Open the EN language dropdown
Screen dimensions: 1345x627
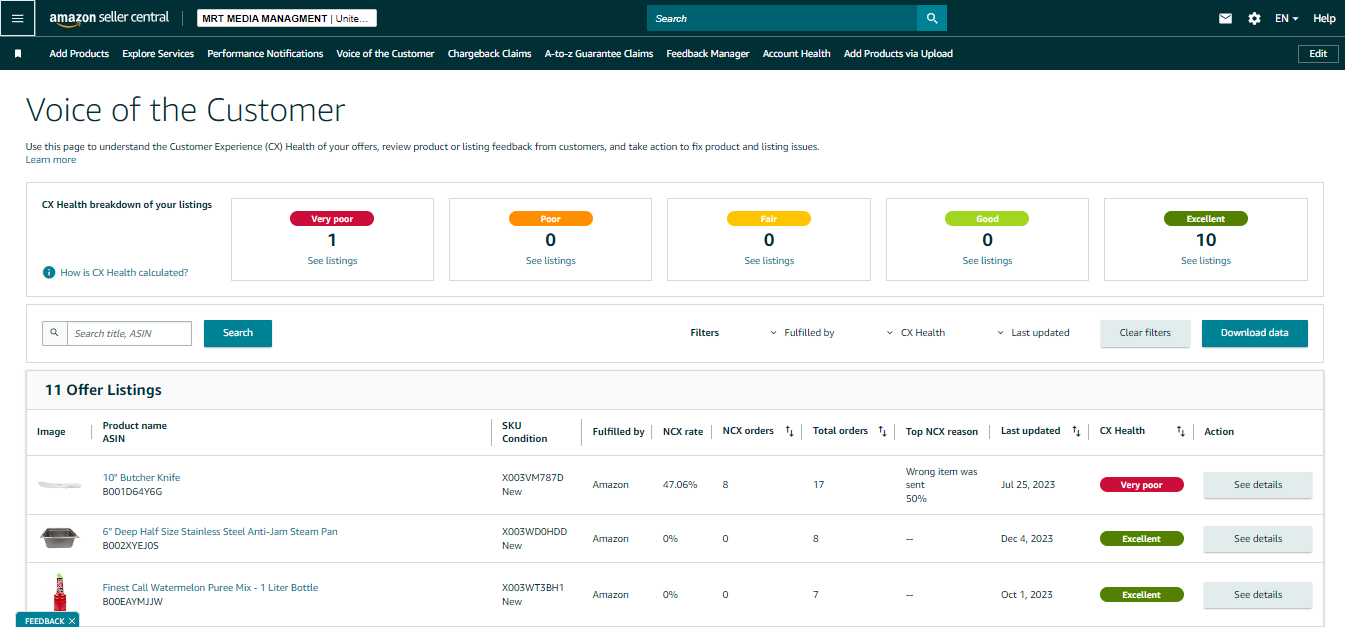[1286, 18]
